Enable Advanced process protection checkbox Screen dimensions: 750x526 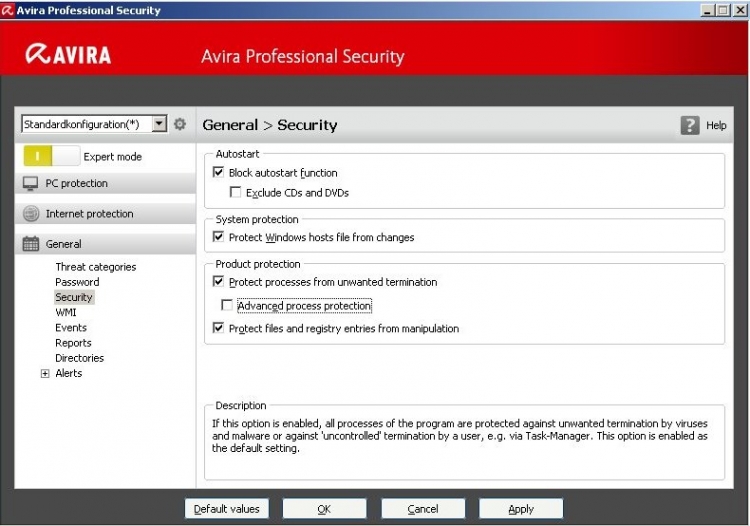[227, 305]
